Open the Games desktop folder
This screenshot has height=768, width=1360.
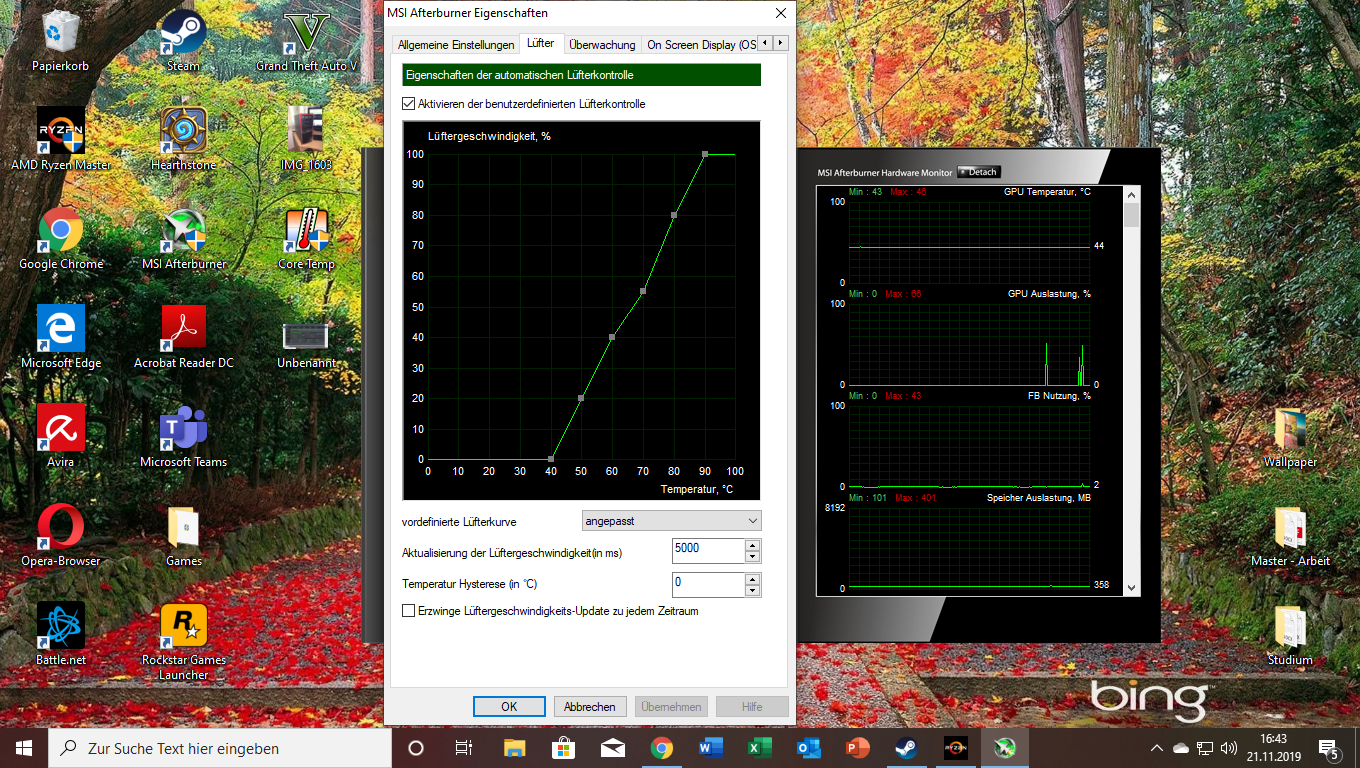tap(184, 535)
